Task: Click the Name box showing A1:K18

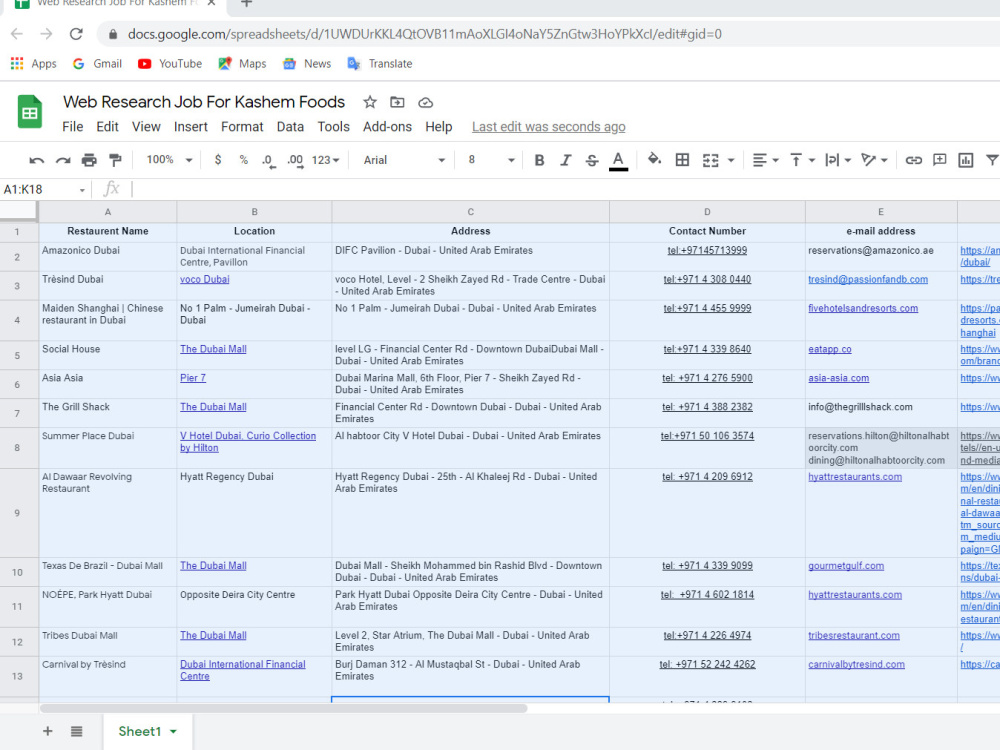Action: pos(44,189)
